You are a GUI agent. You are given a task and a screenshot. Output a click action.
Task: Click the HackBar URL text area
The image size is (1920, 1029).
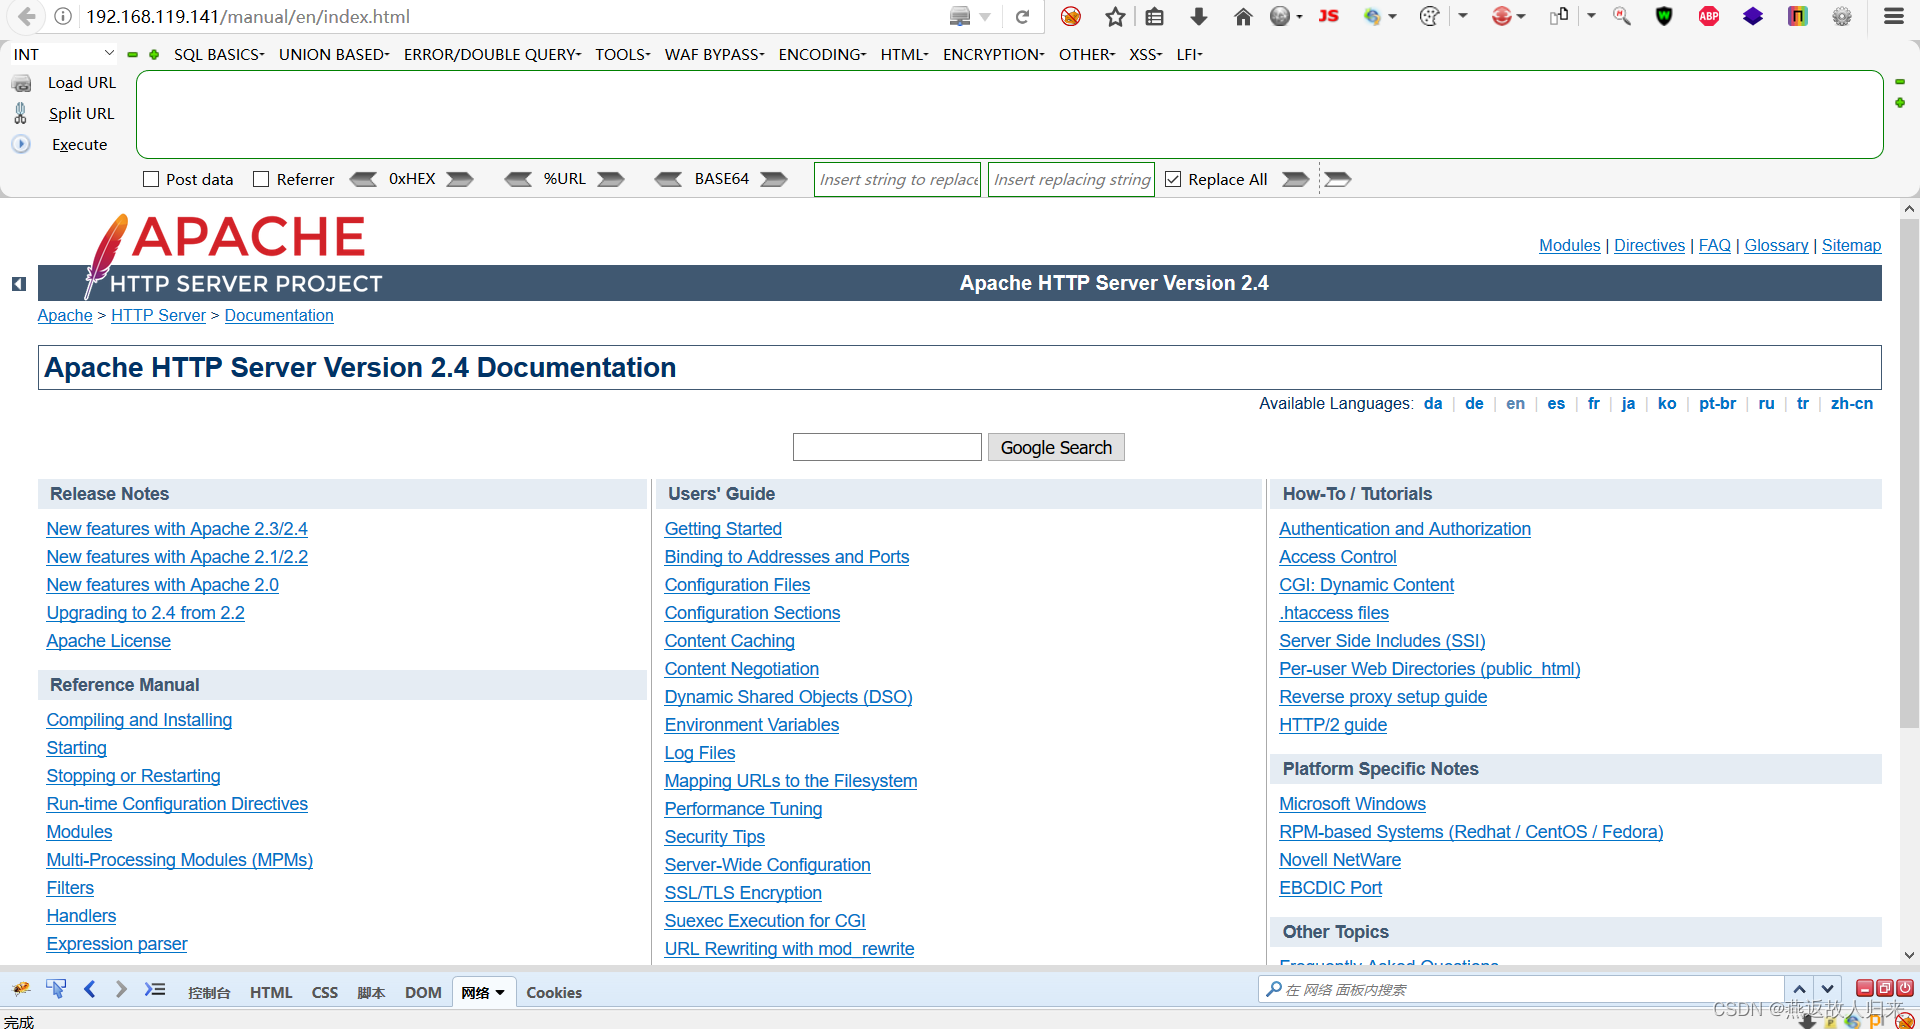(x=1009, y=114)
